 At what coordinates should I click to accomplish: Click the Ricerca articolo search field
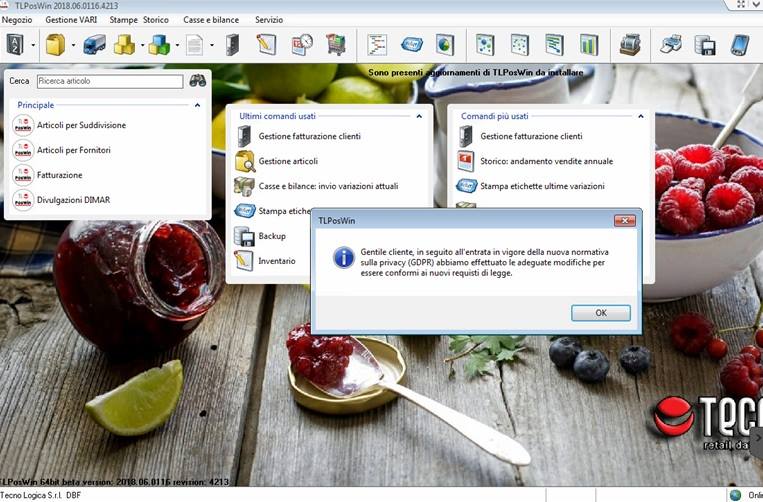coord(109,81)
